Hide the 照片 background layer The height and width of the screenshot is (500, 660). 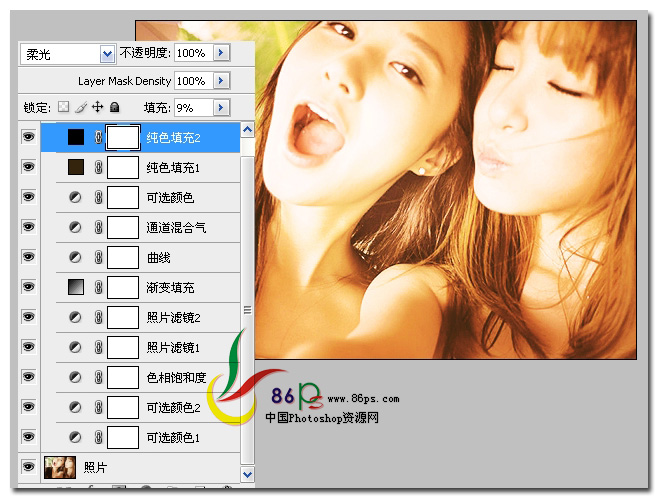pos(28,467)
